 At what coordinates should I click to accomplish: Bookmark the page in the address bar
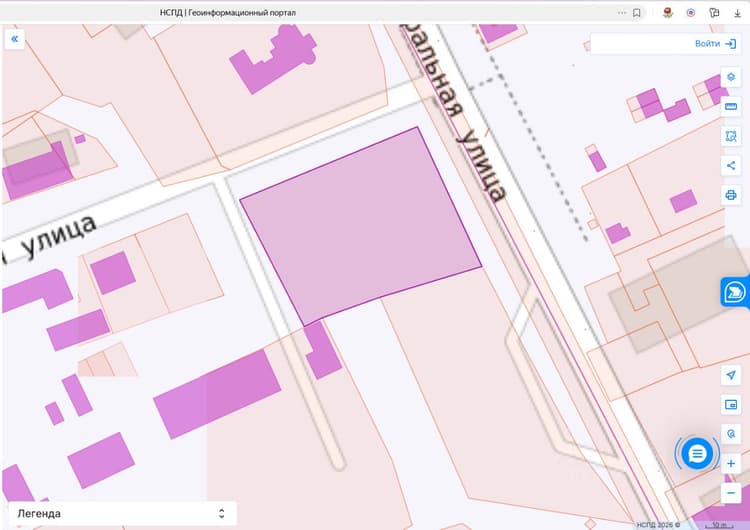click(637, 13)
